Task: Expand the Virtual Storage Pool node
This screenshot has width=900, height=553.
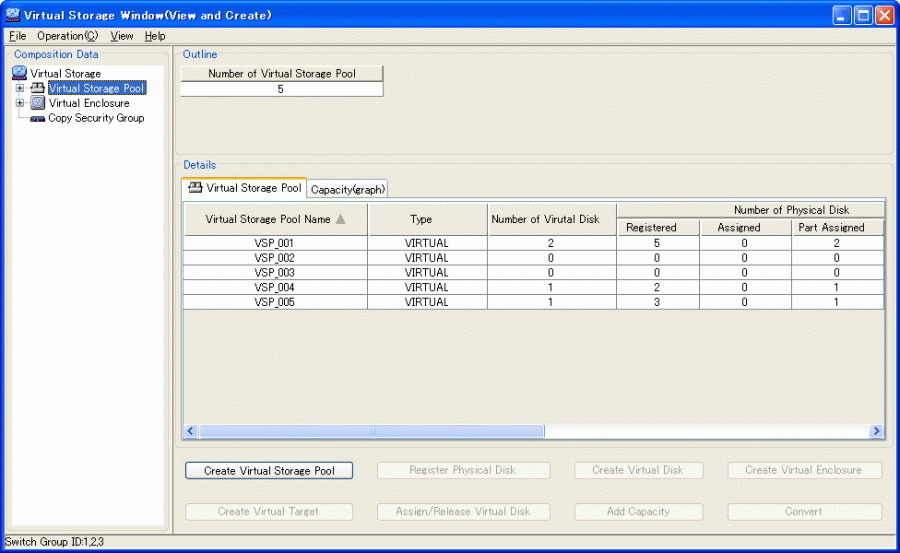Action: point(19,88)
